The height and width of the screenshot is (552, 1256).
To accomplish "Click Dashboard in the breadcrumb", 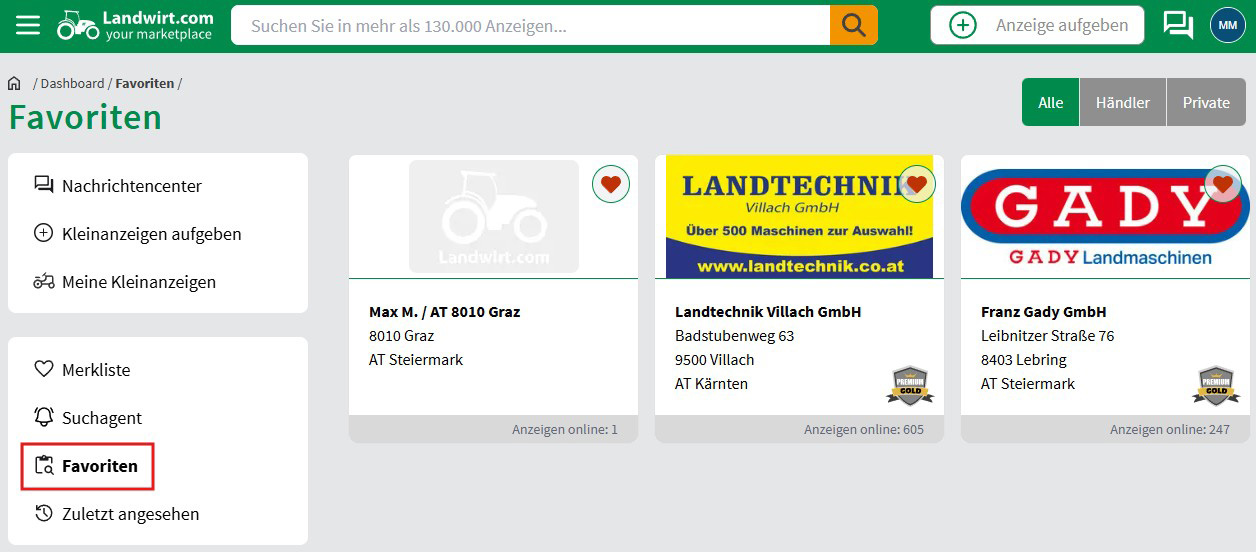I will click(x=72, y=83).
